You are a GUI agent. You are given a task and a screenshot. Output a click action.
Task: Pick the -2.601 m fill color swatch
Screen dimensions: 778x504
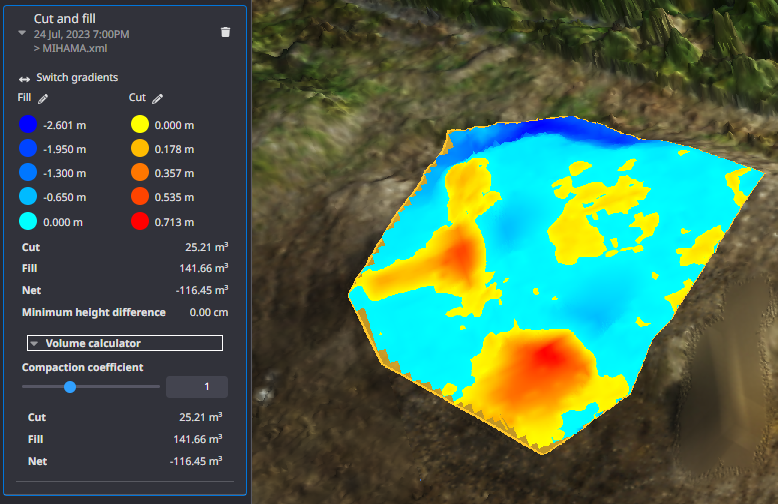pyautogui.click(x=28, y=124)
